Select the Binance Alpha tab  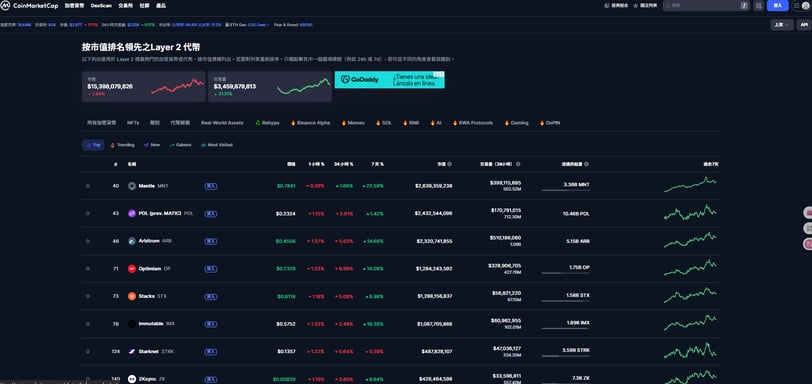click(310, 123)
